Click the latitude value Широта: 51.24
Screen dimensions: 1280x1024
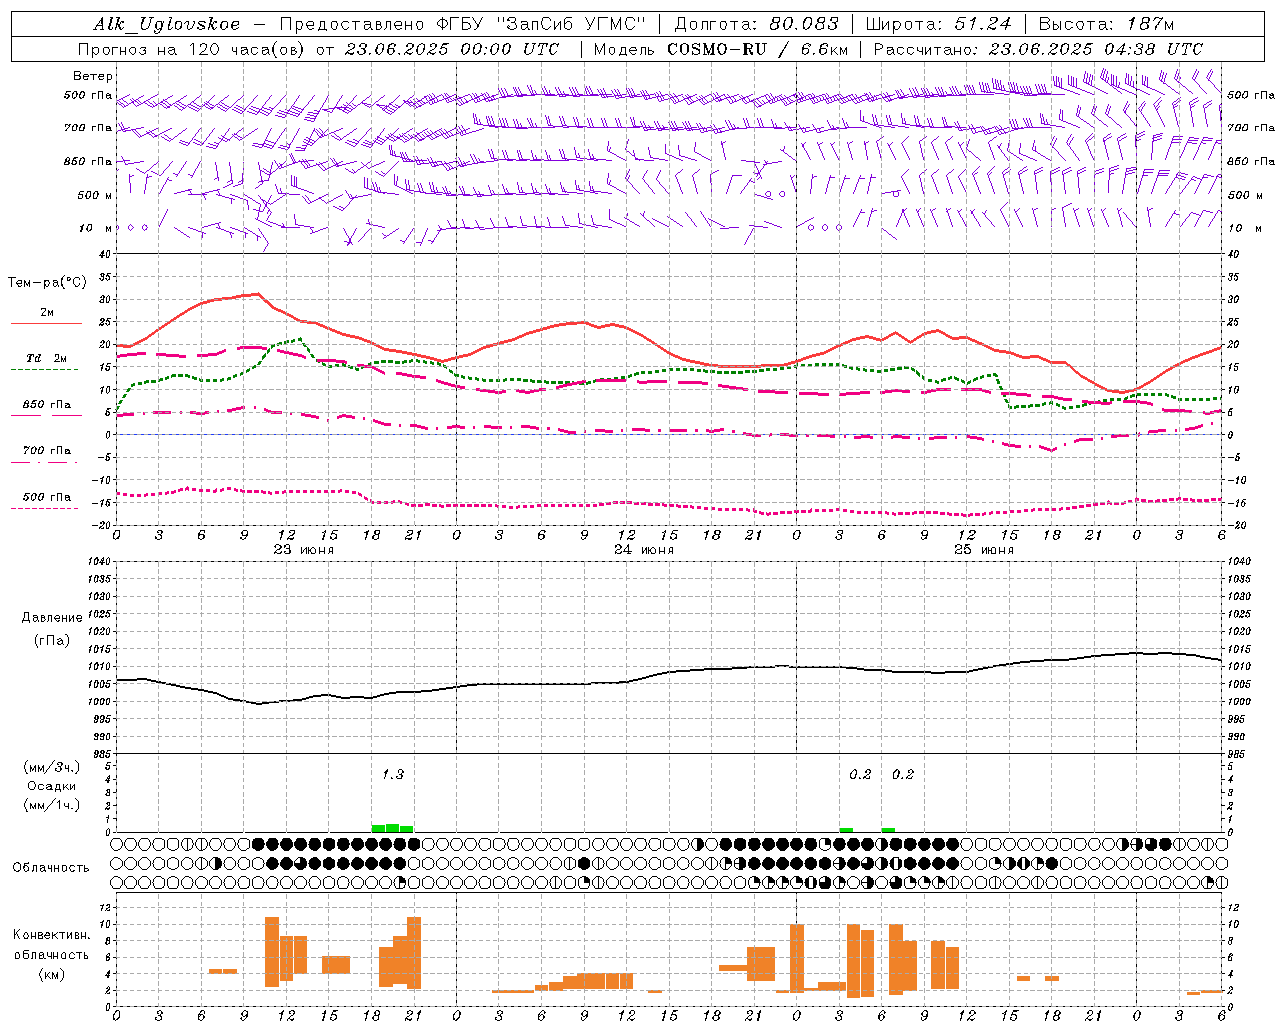pos(938,24)
